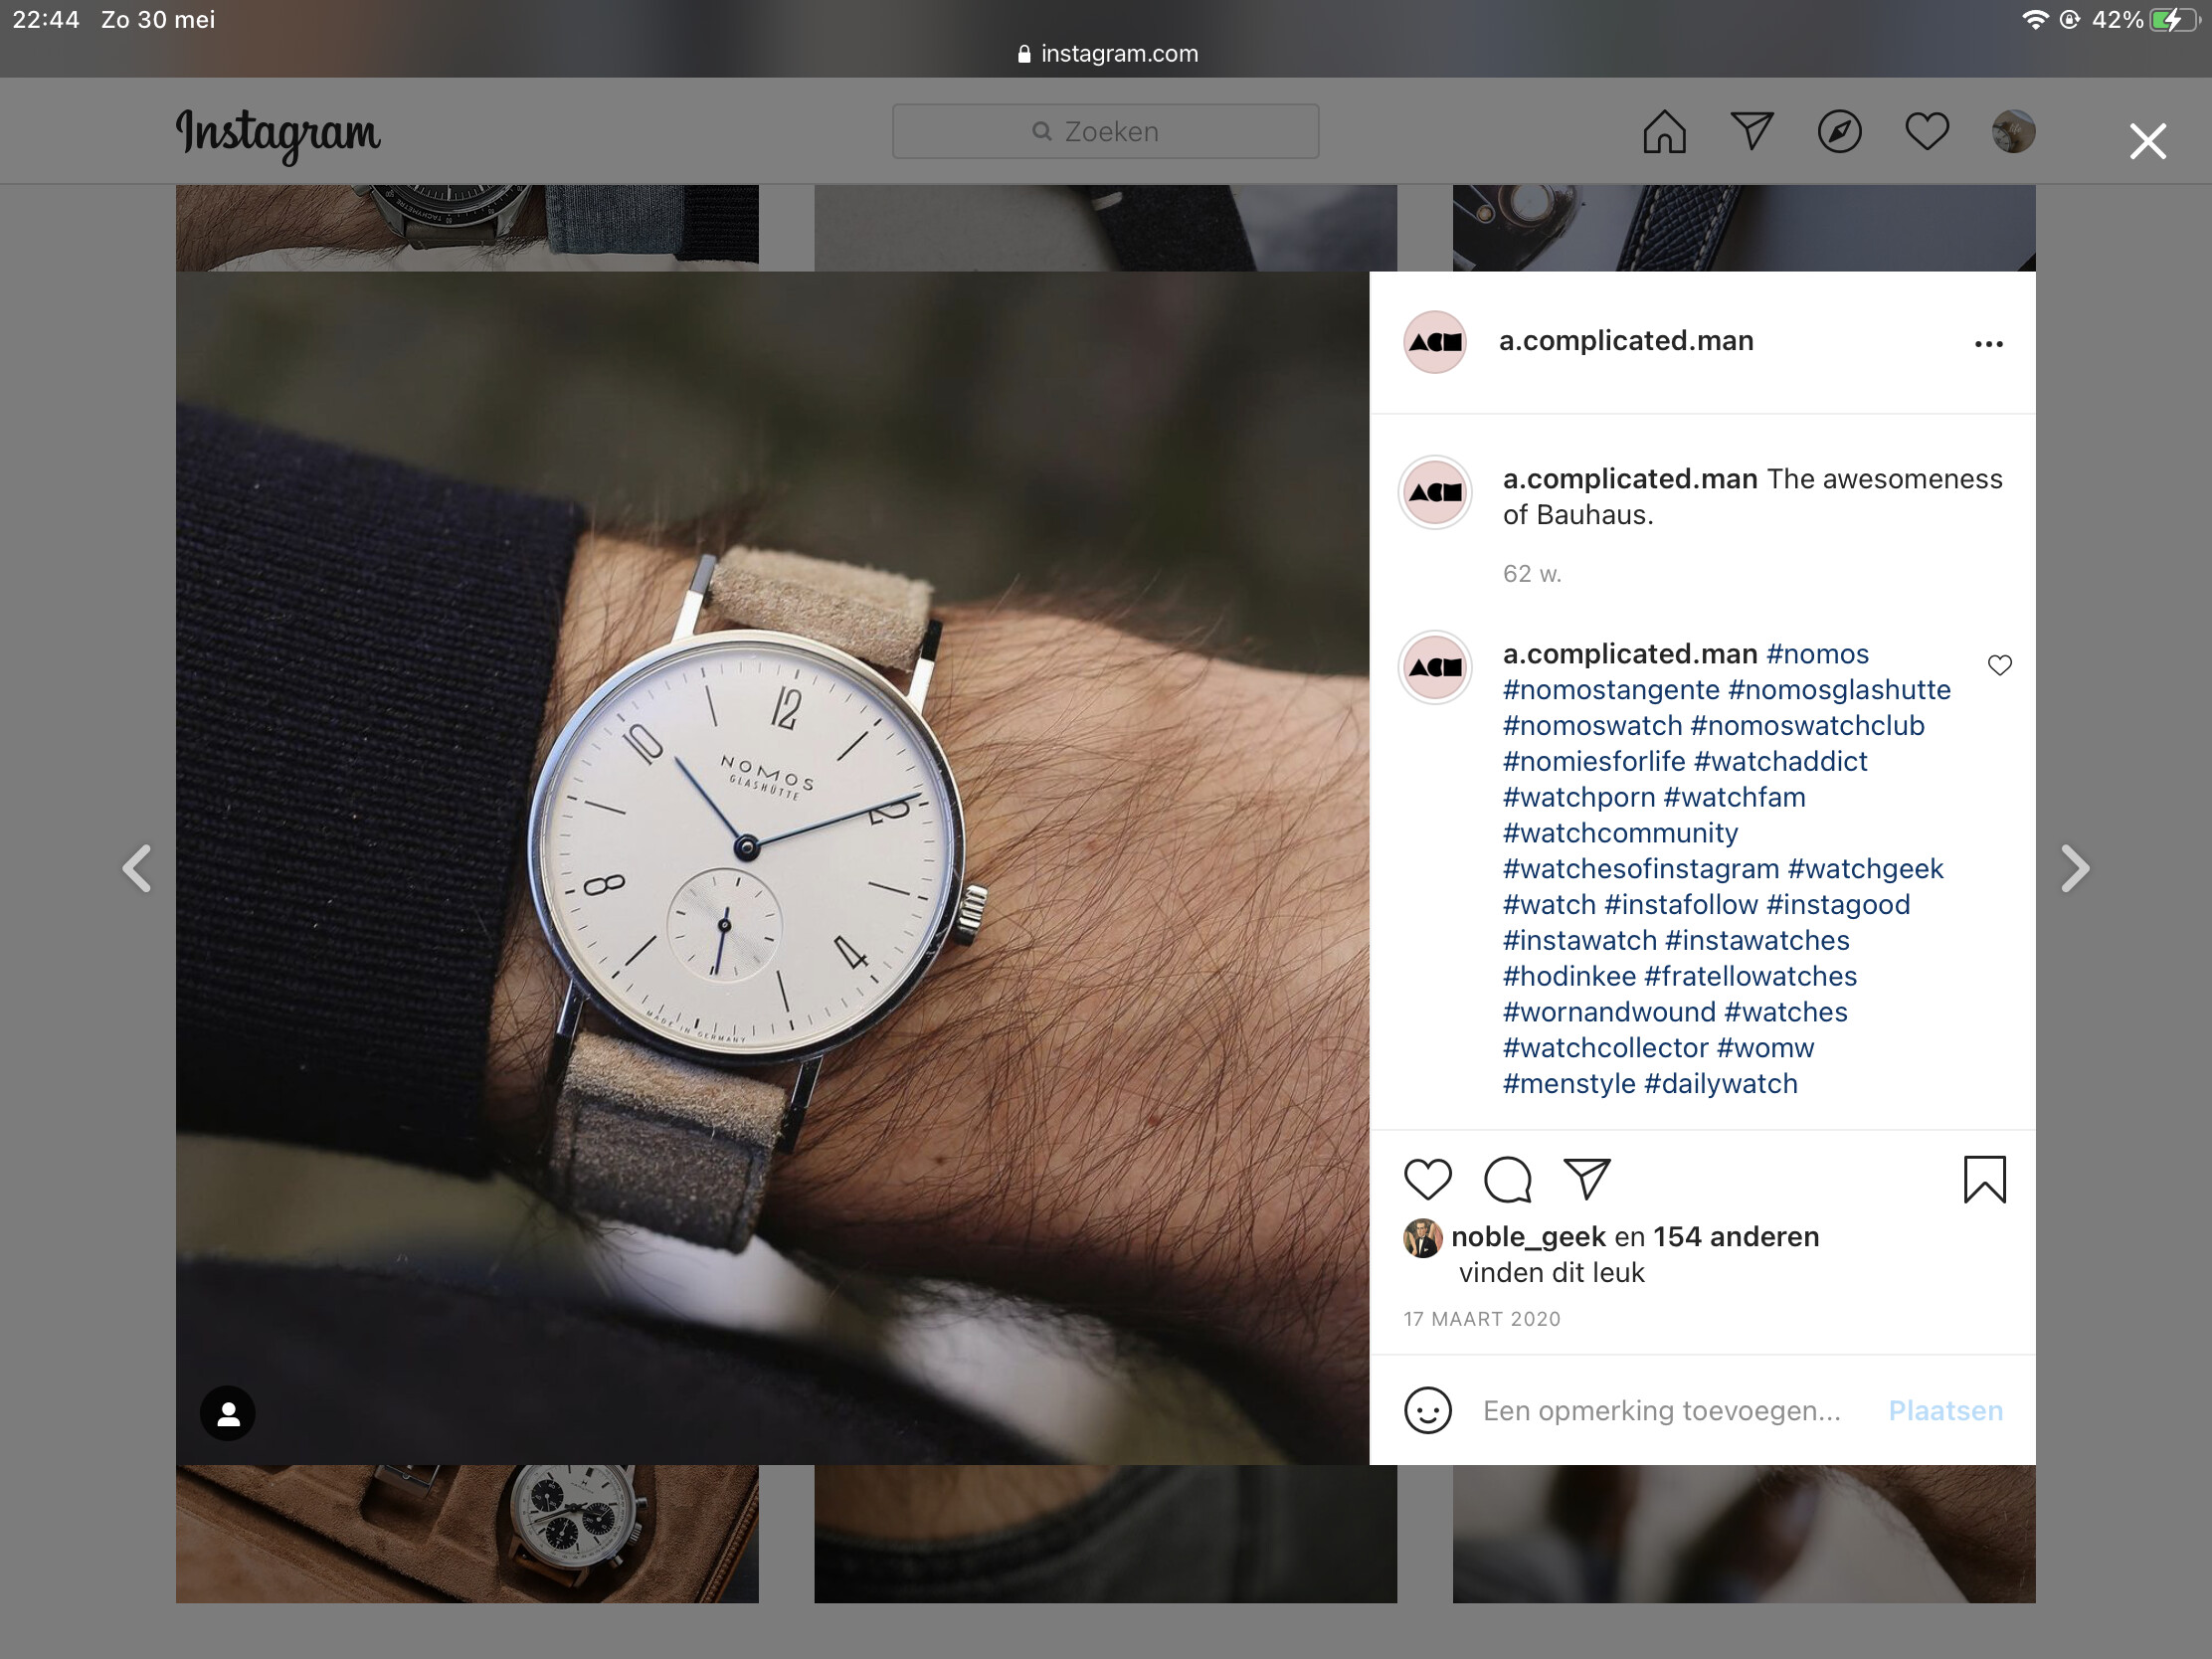Open #watchesofinstagram hashtag
The height and width of the screenshot is (1659, 2212).
(x=1641, y=869)
